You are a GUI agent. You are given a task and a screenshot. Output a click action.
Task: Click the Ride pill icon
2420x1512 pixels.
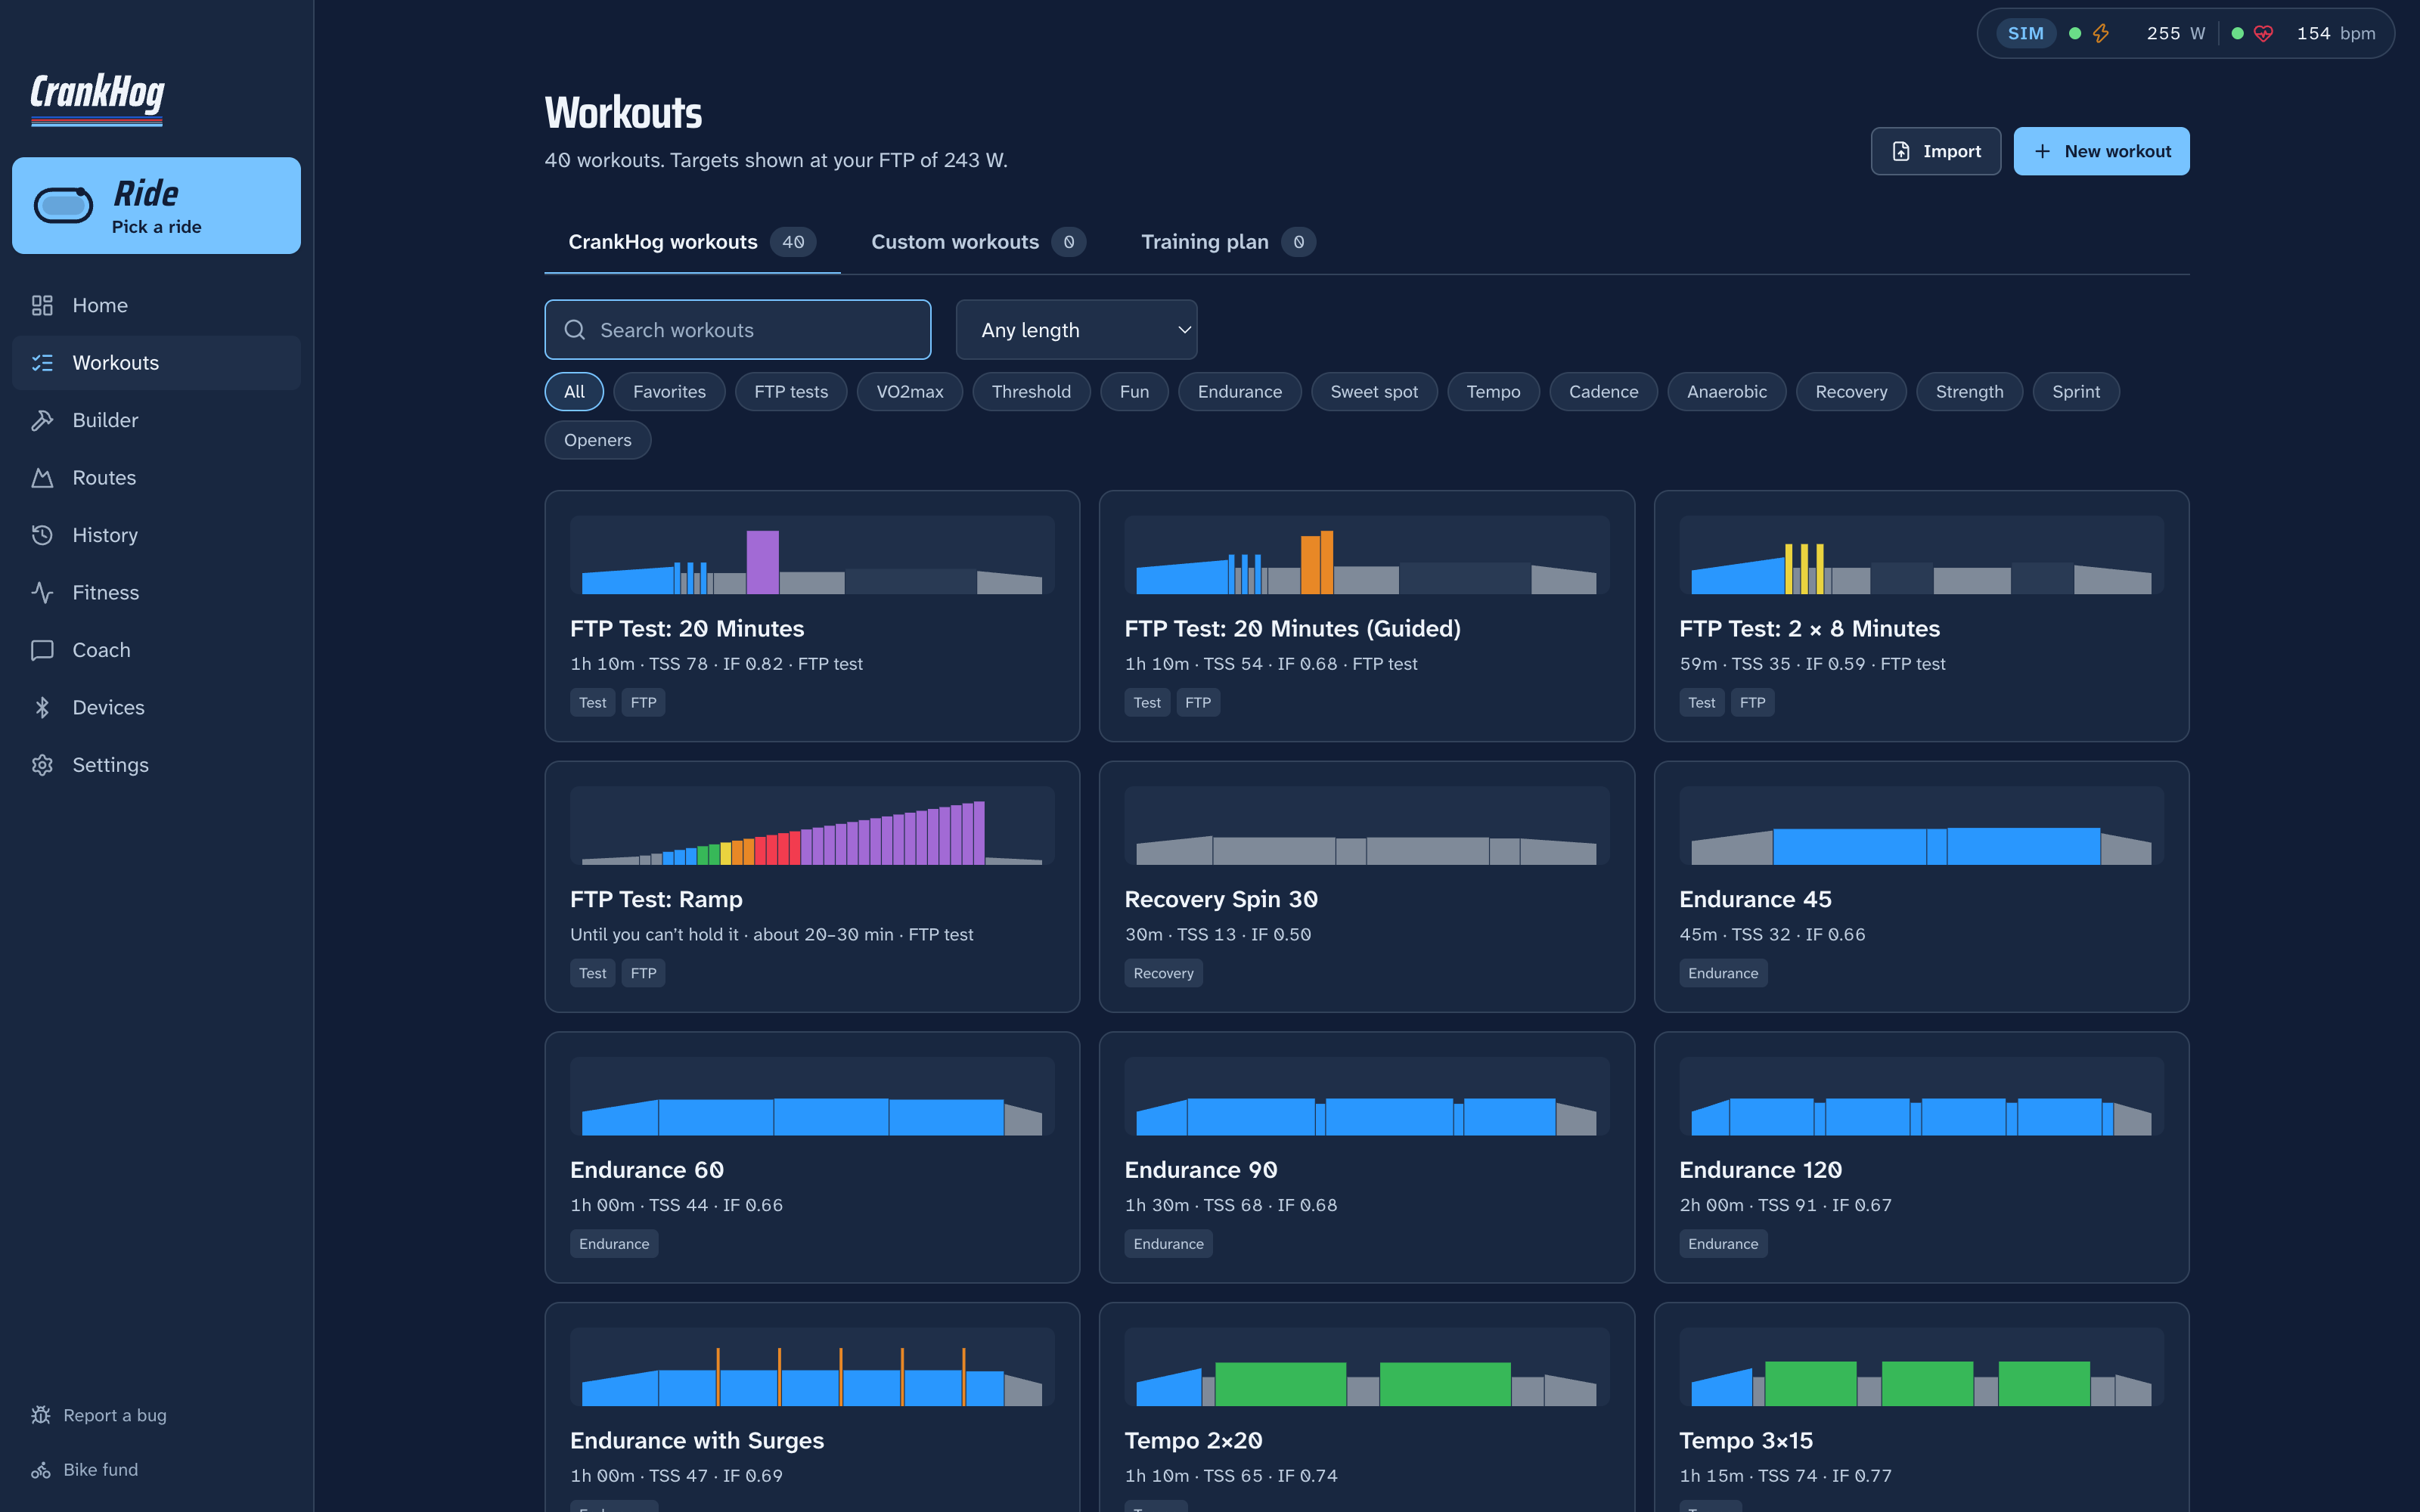tap(63, 205)
